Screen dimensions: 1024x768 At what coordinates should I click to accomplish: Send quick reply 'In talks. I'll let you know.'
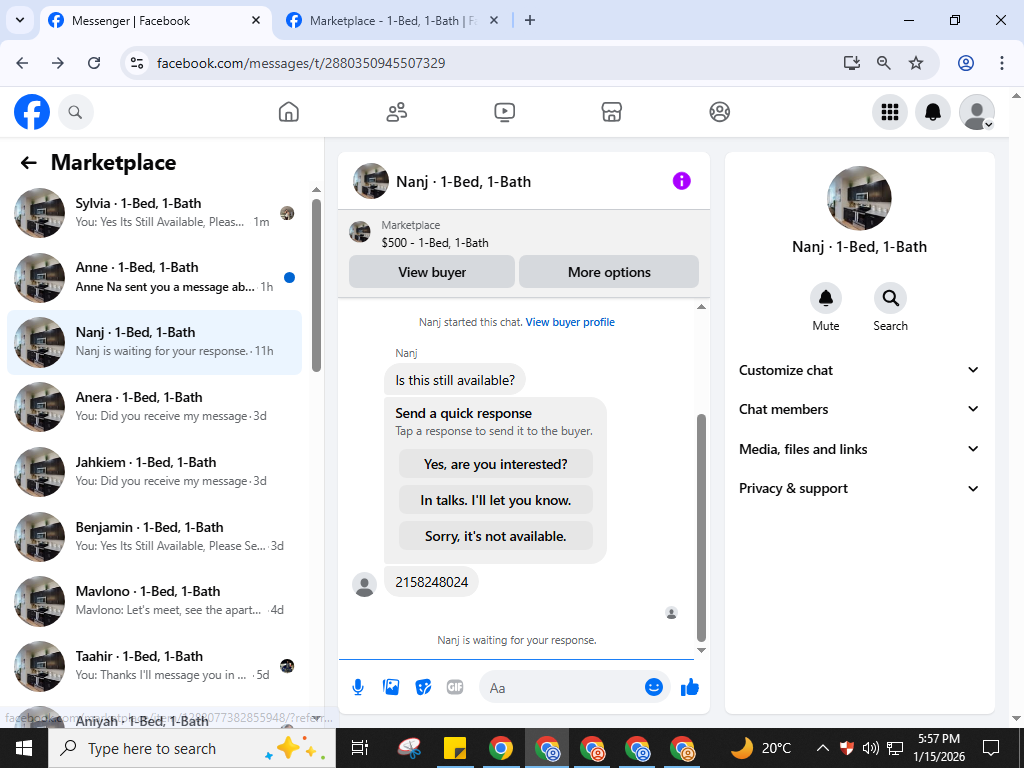pyautogui.click(x=496, y=500)
